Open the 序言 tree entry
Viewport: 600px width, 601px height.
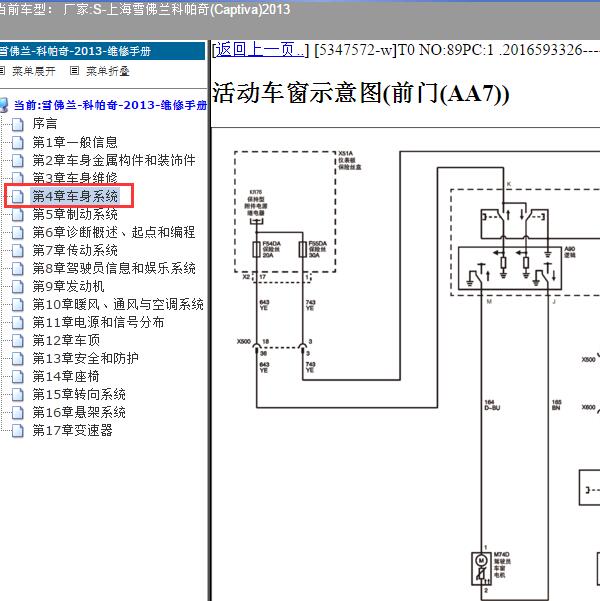[45, 124]
